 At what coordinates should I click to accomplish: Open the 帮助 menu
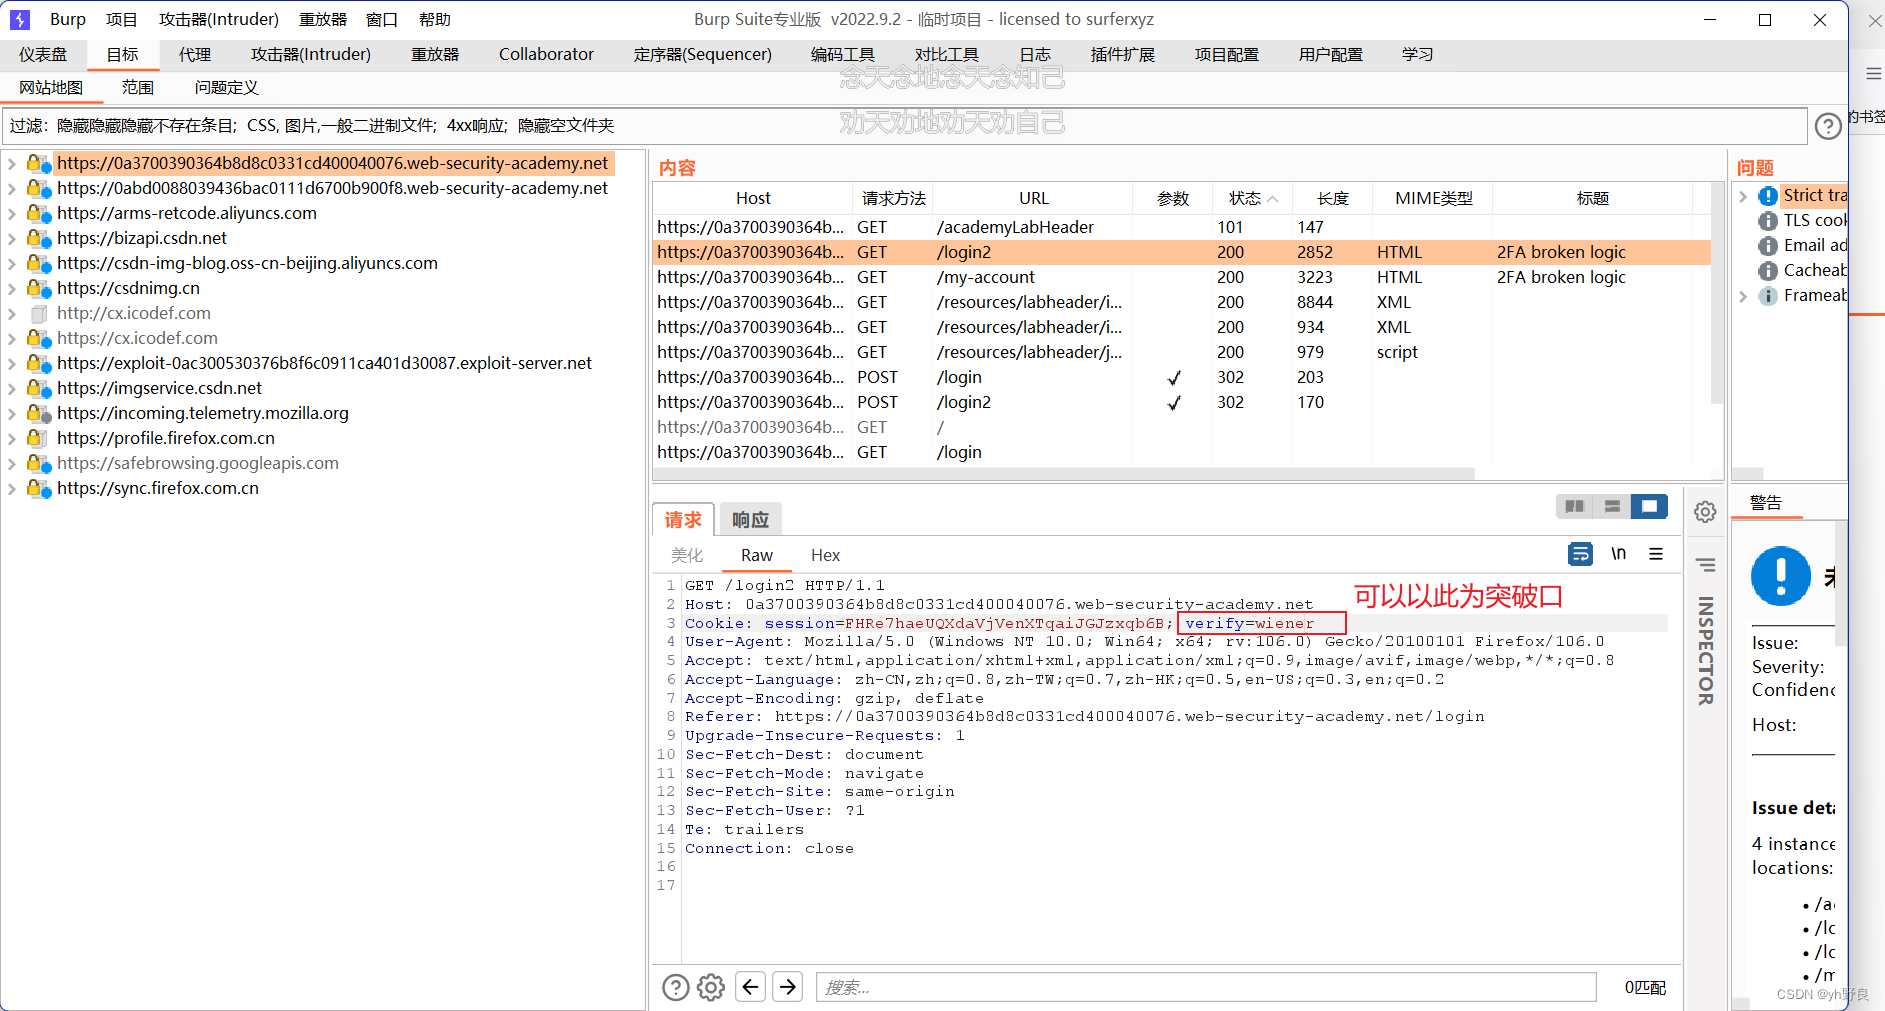point(435,19)
